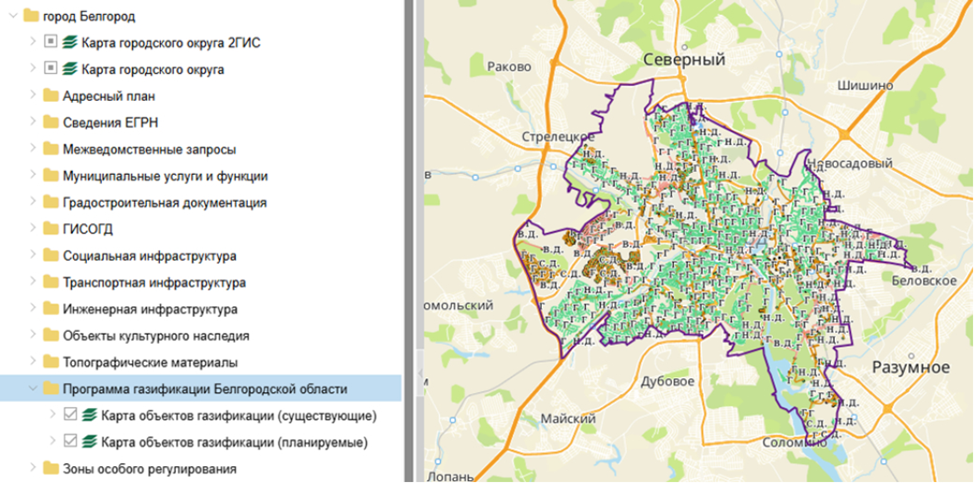This screenshot has width=974, height=483.
Task: Click the Стрелецкое label on map
Action: pyautogui.click(x=558, y=137)
